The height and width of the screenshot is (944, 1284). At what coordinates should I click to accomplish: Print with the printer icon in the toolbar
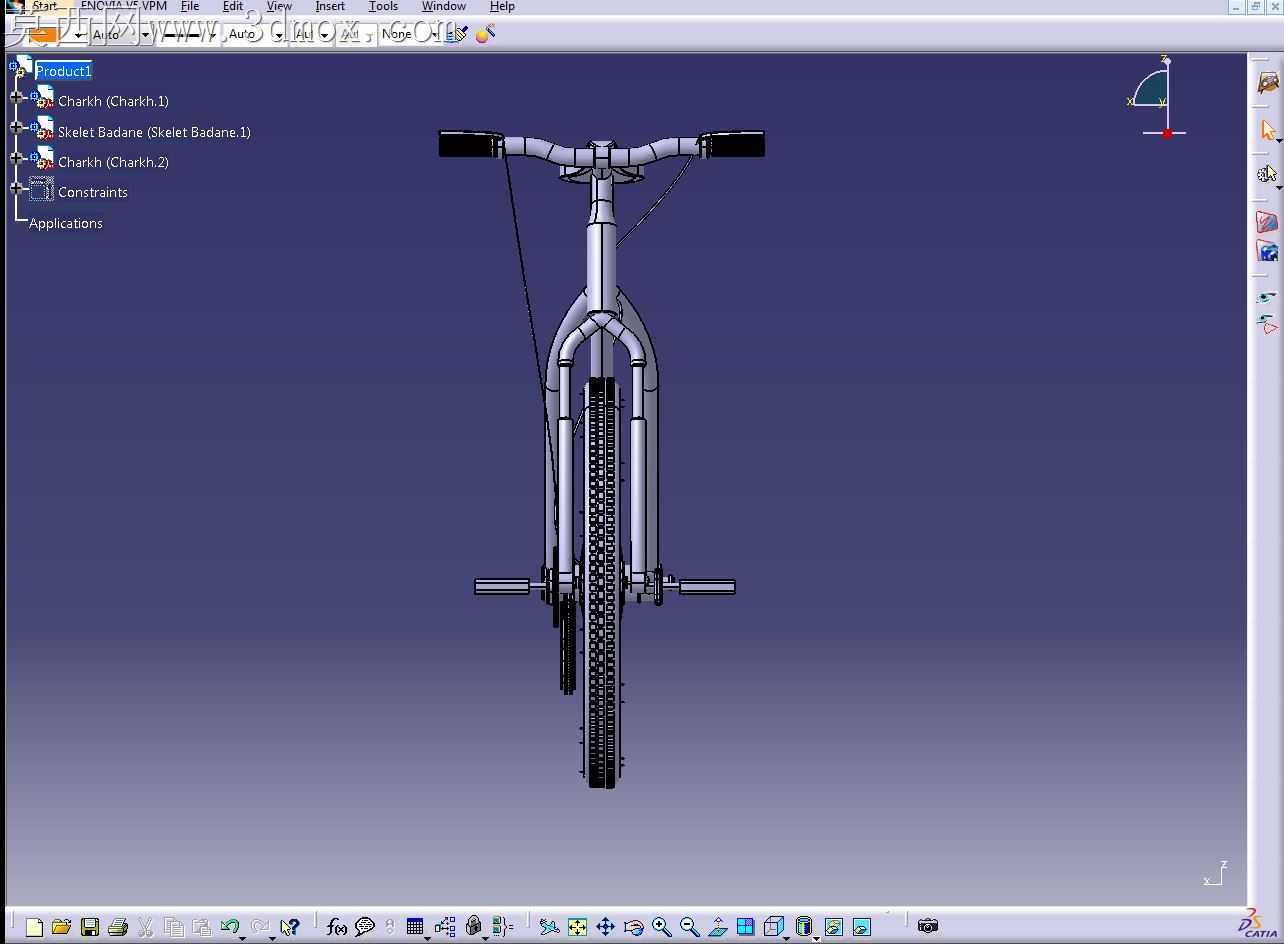pos(117,927)
